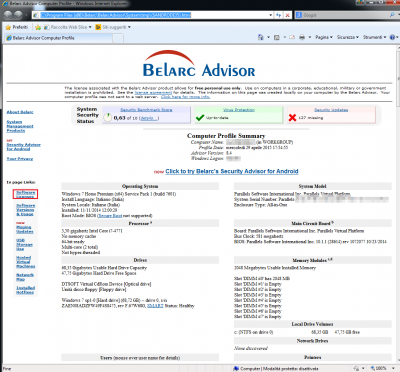
Task: Click the Add to favorites bar star icon
Action: point(38,27)
